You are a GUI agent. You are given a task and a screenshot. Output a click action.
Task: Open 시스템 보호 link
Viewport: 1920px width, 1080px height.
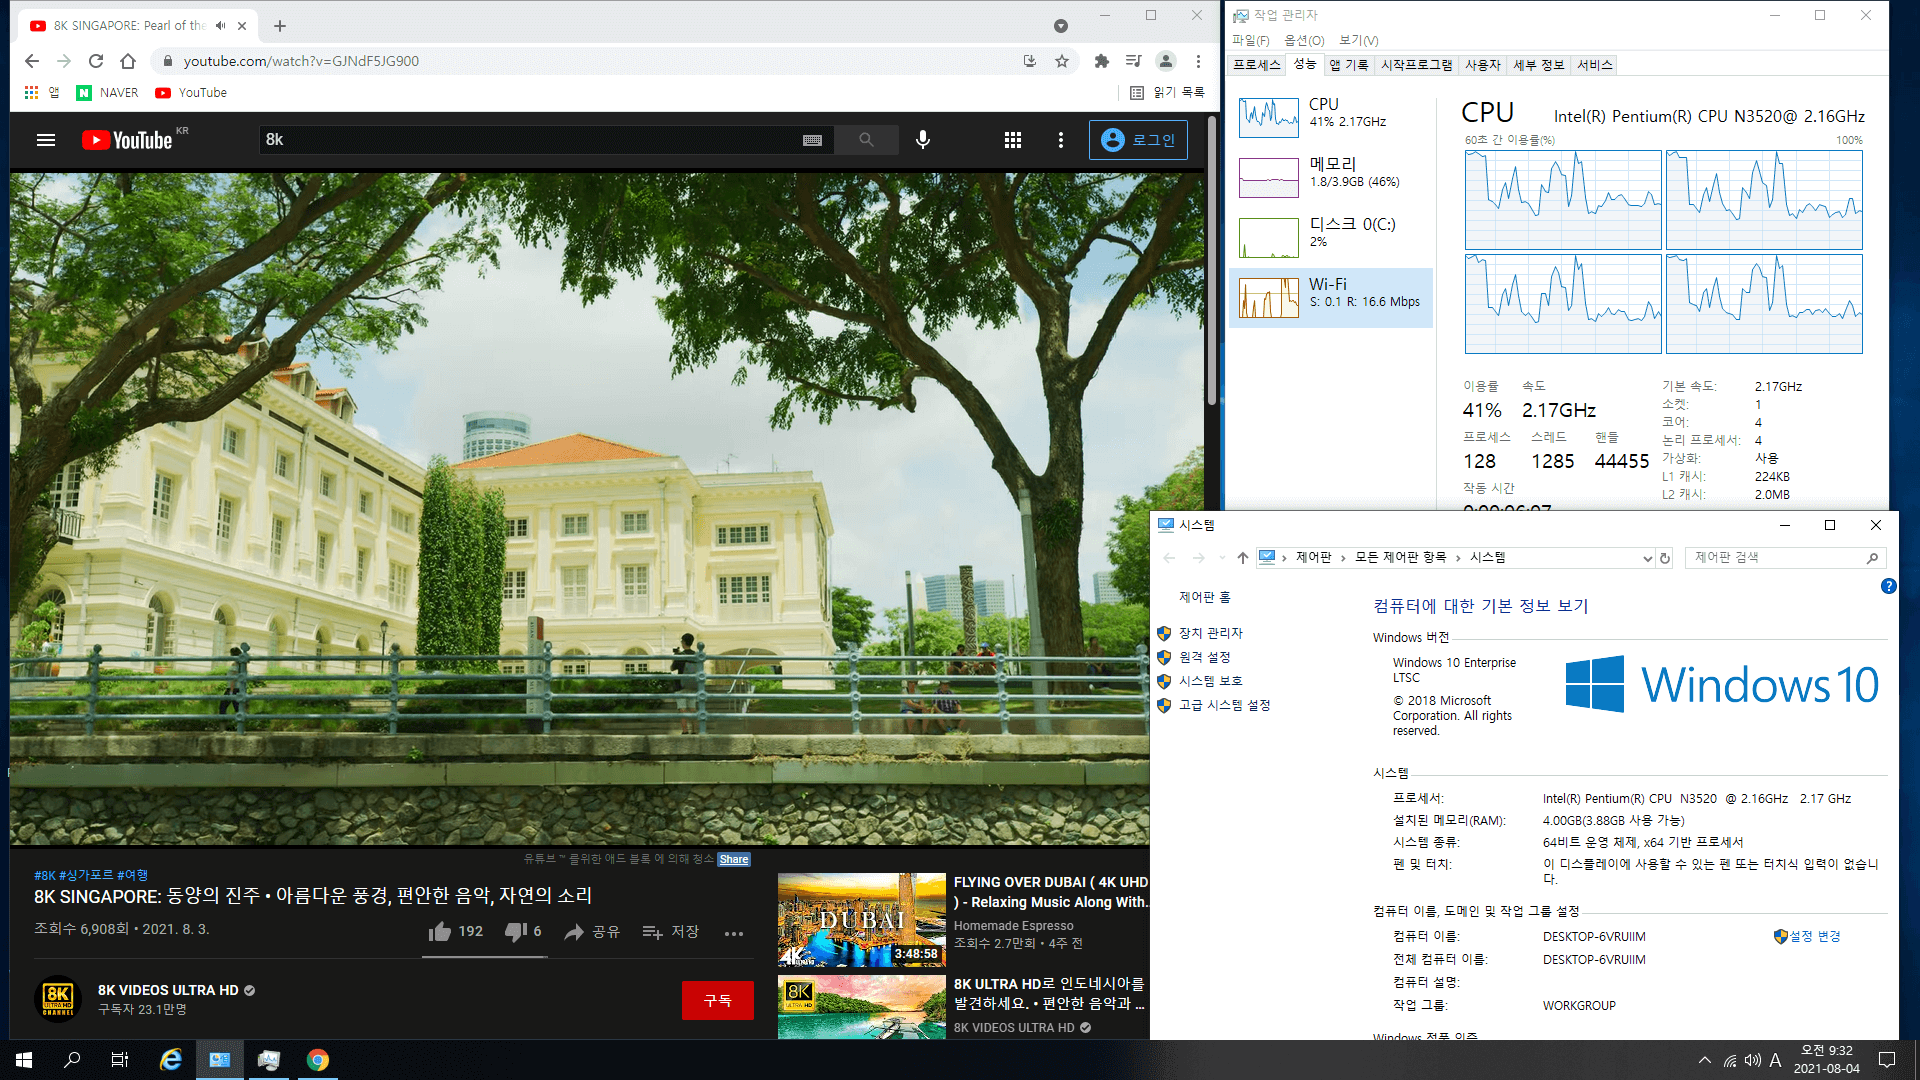(1210, 681)
